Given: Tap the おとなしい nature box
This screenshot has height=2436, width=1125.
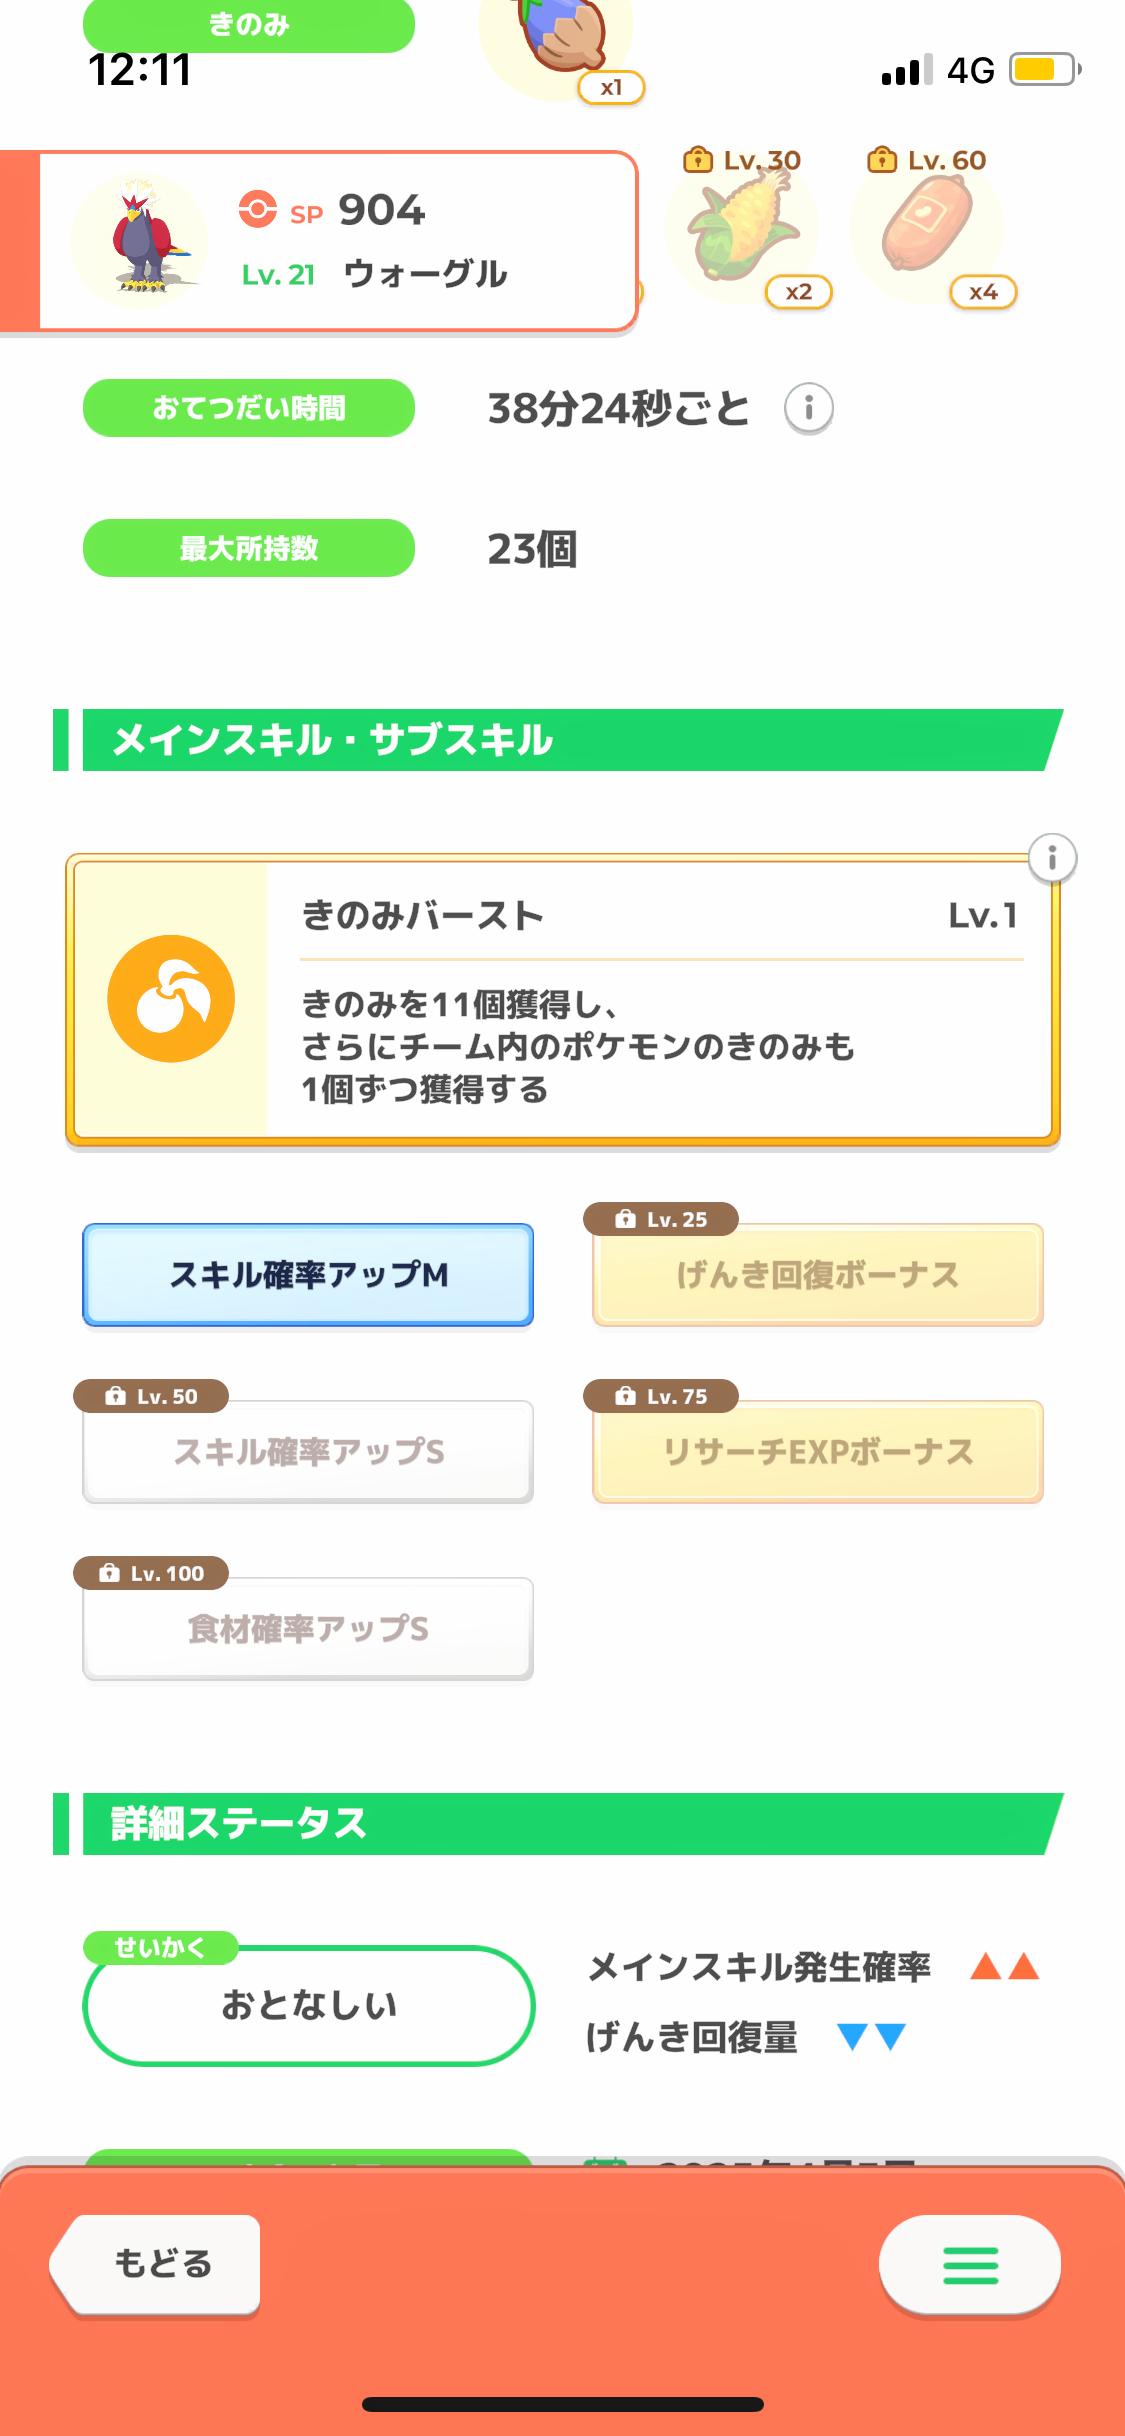Looking at the screenshot, I should tap(309, 2005).
